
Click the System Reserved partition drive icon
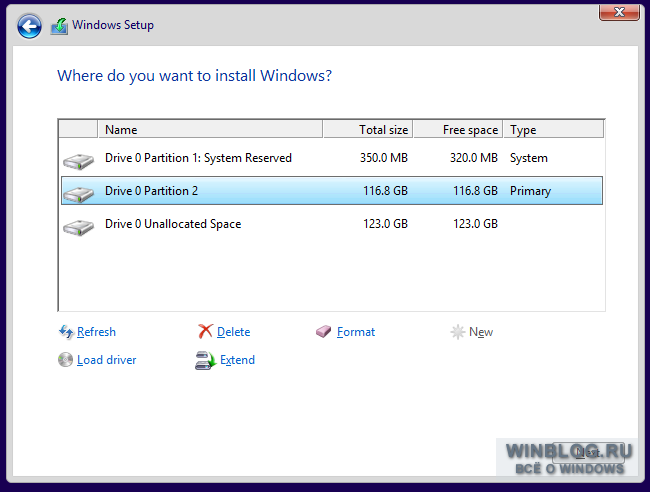point(78,161)
